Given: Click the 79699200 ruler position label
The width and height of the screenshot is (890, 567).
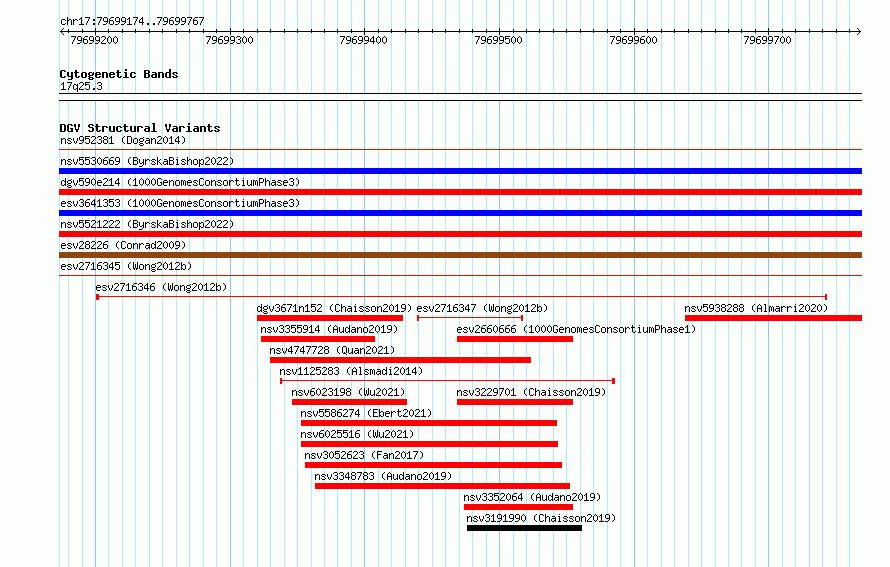Looking at the screenshot, I should tap(94, 40).
